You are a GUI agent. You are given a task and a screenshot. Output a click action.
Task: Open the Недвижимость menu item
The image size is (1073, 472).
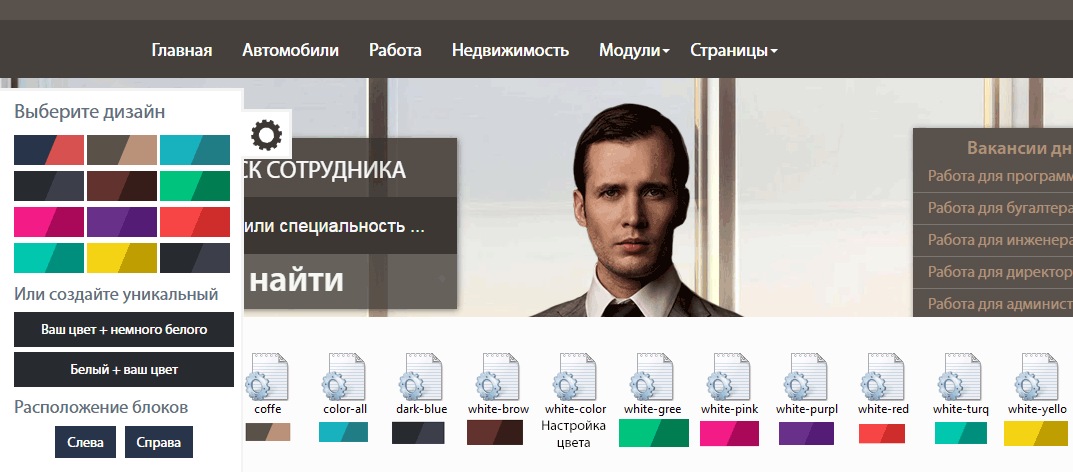click(510, 50)
